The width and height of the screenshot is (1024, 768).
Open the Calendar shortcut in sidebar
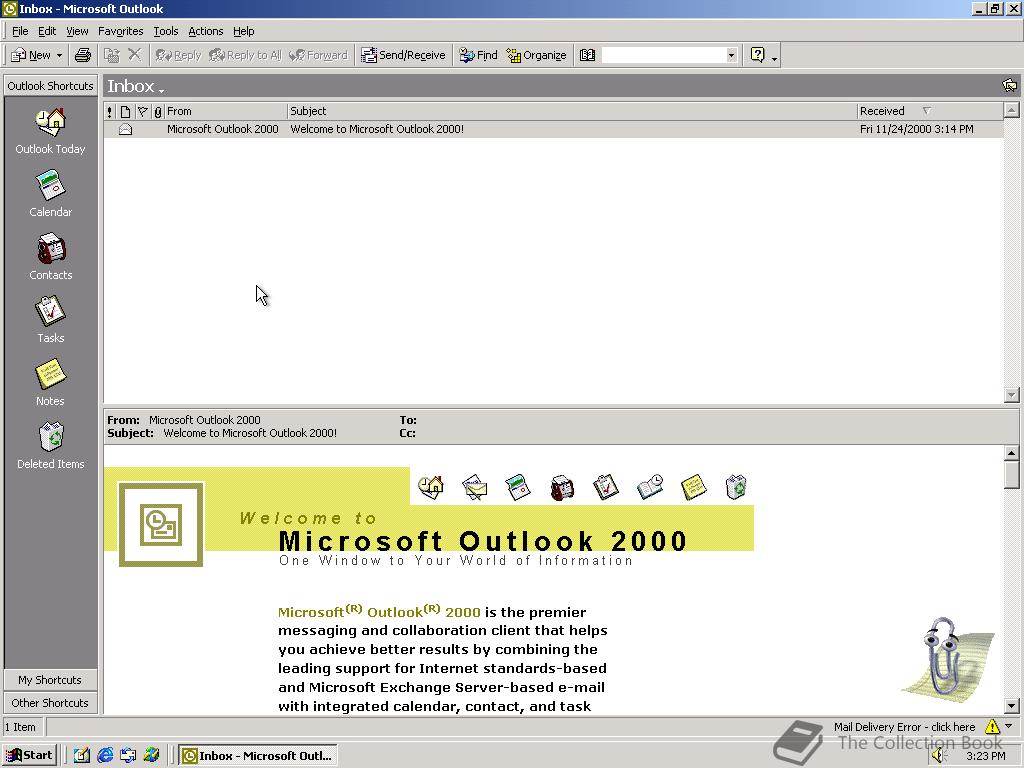click(50, 194)
